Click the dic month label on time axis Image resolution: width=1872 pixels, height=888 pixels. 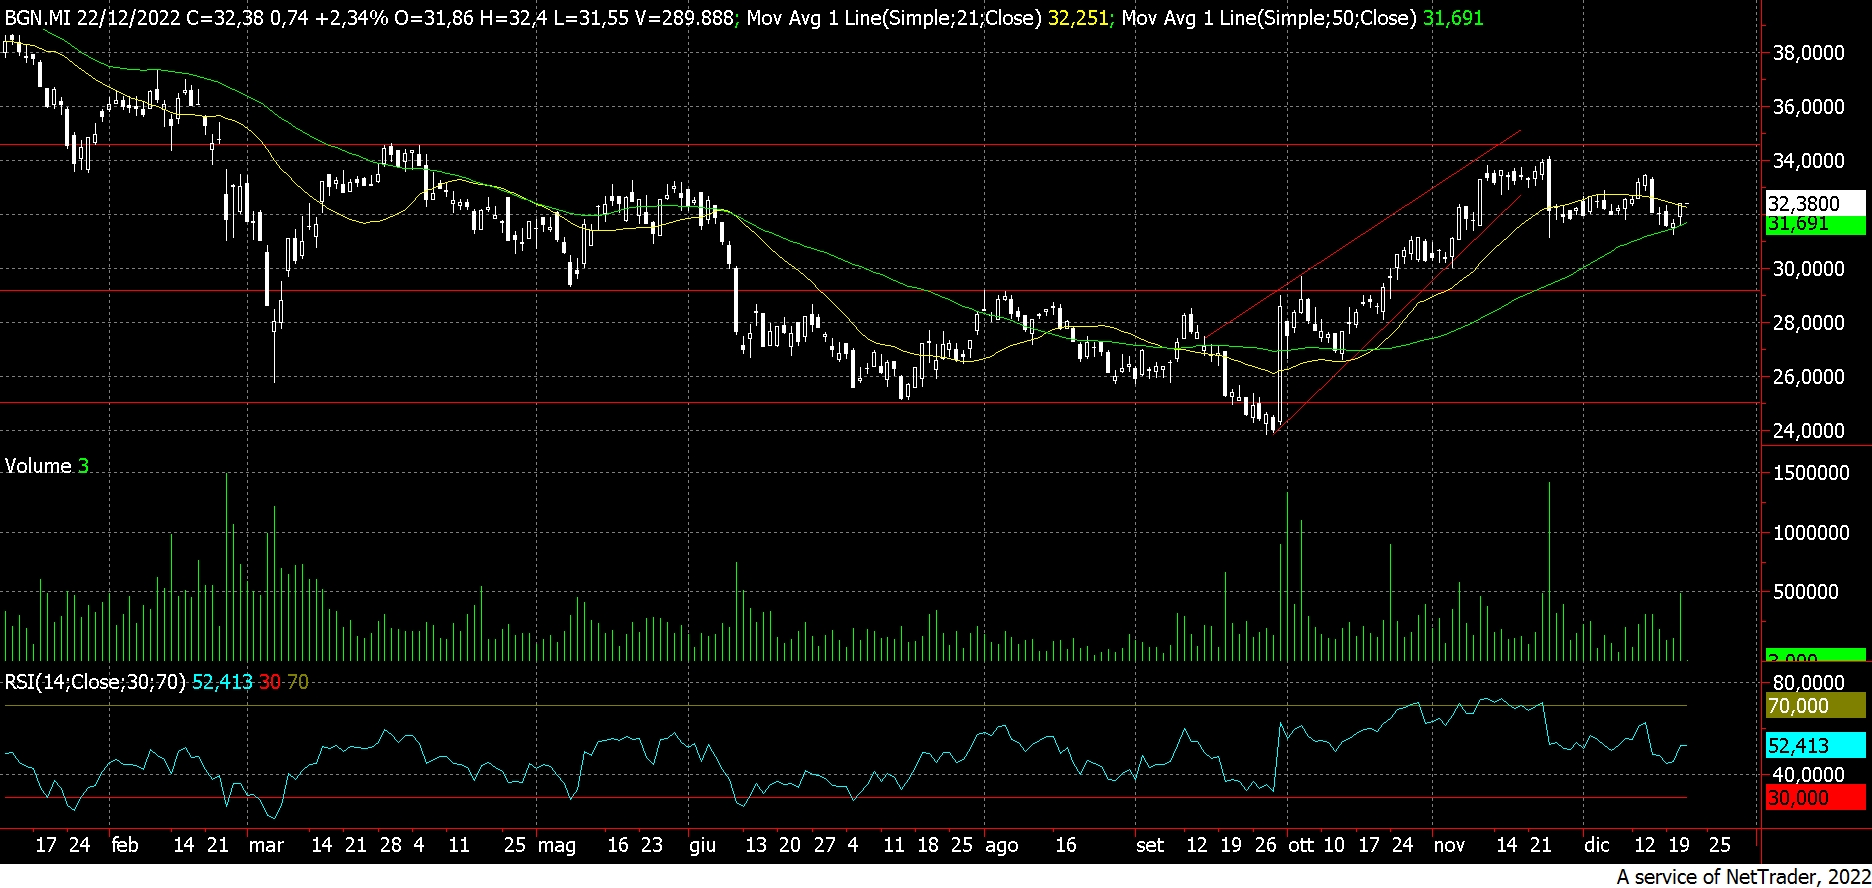[x=1596, y=845]
